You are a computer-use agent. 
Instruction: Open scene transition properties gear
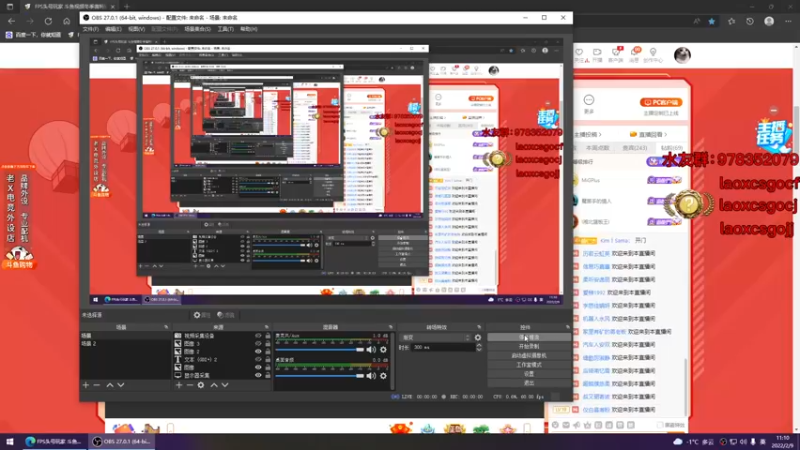point(478,337)
